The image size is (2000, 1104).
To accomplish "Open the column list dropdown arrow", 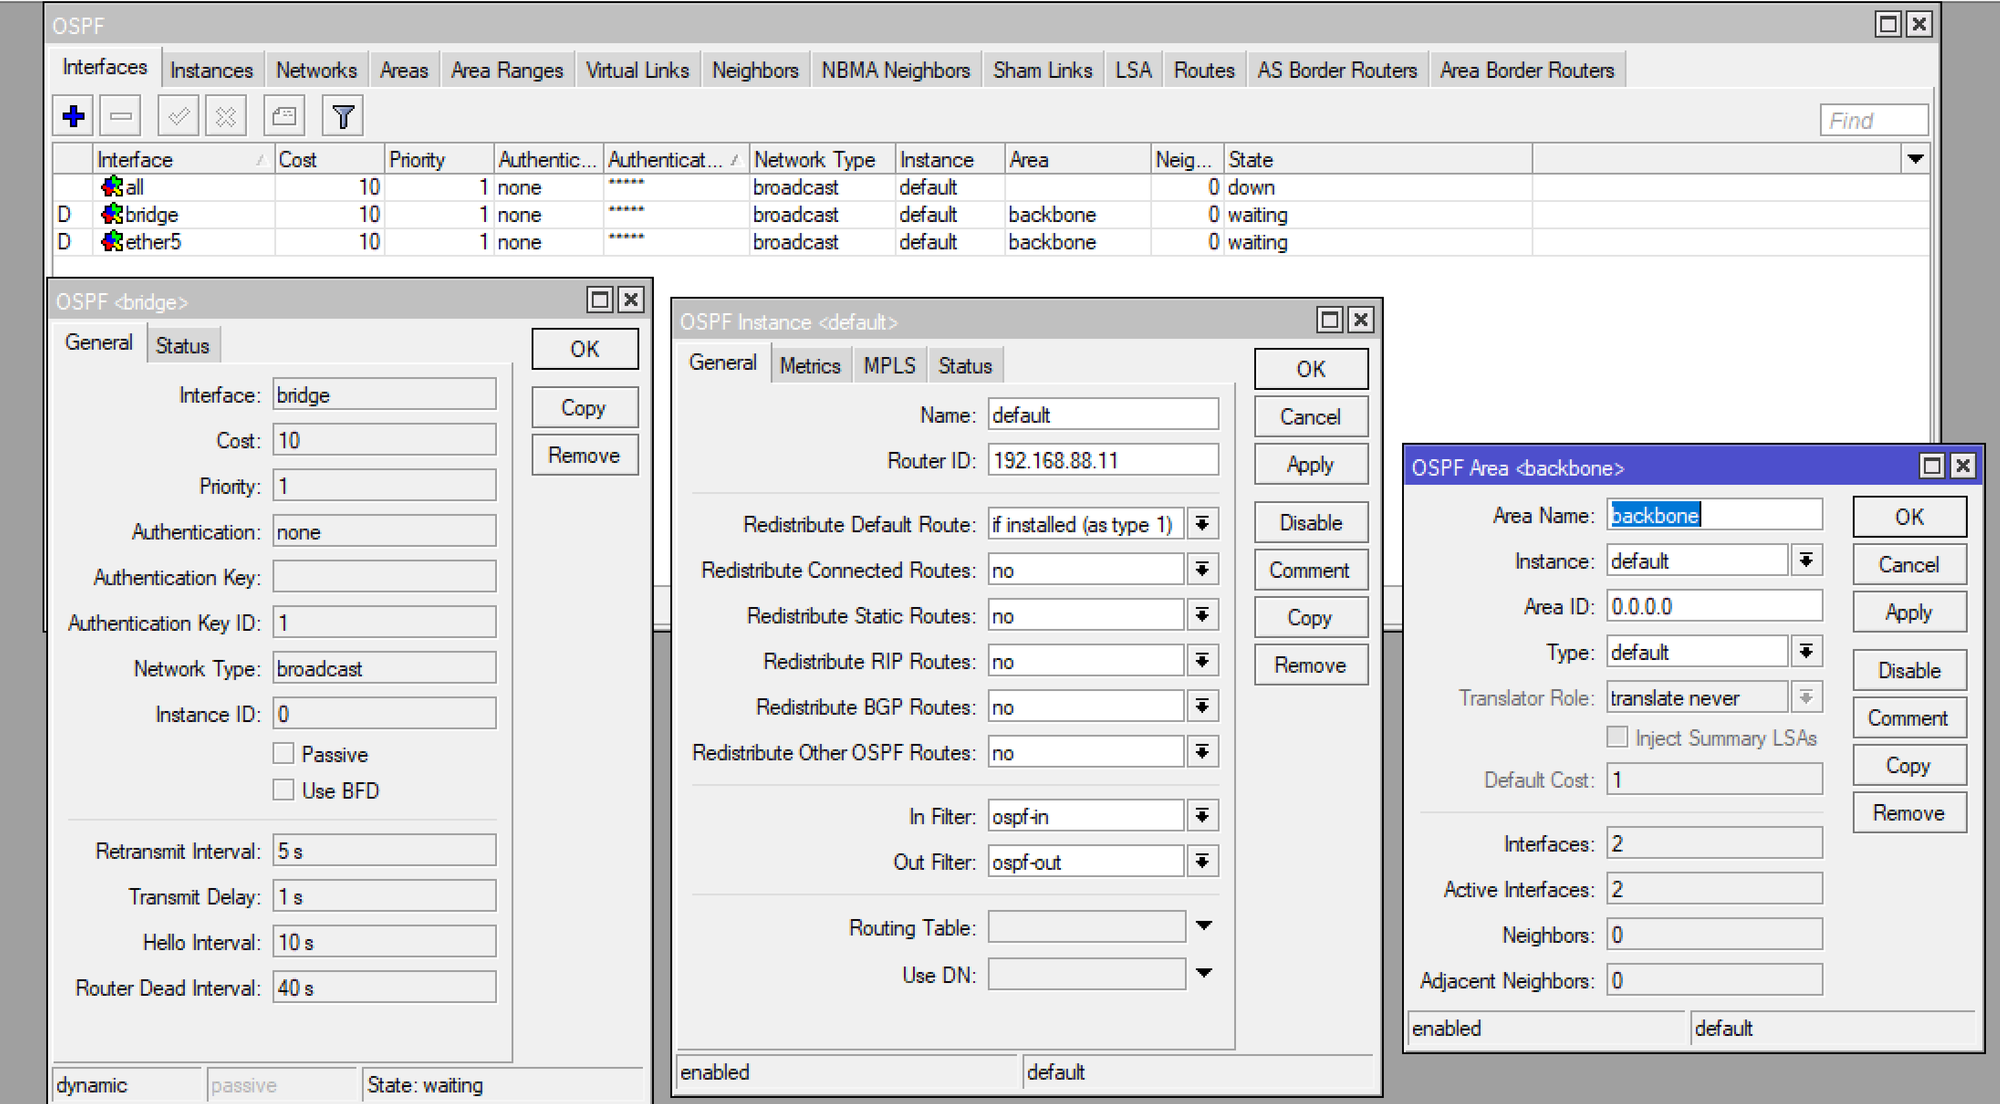I will [1915, 159].
